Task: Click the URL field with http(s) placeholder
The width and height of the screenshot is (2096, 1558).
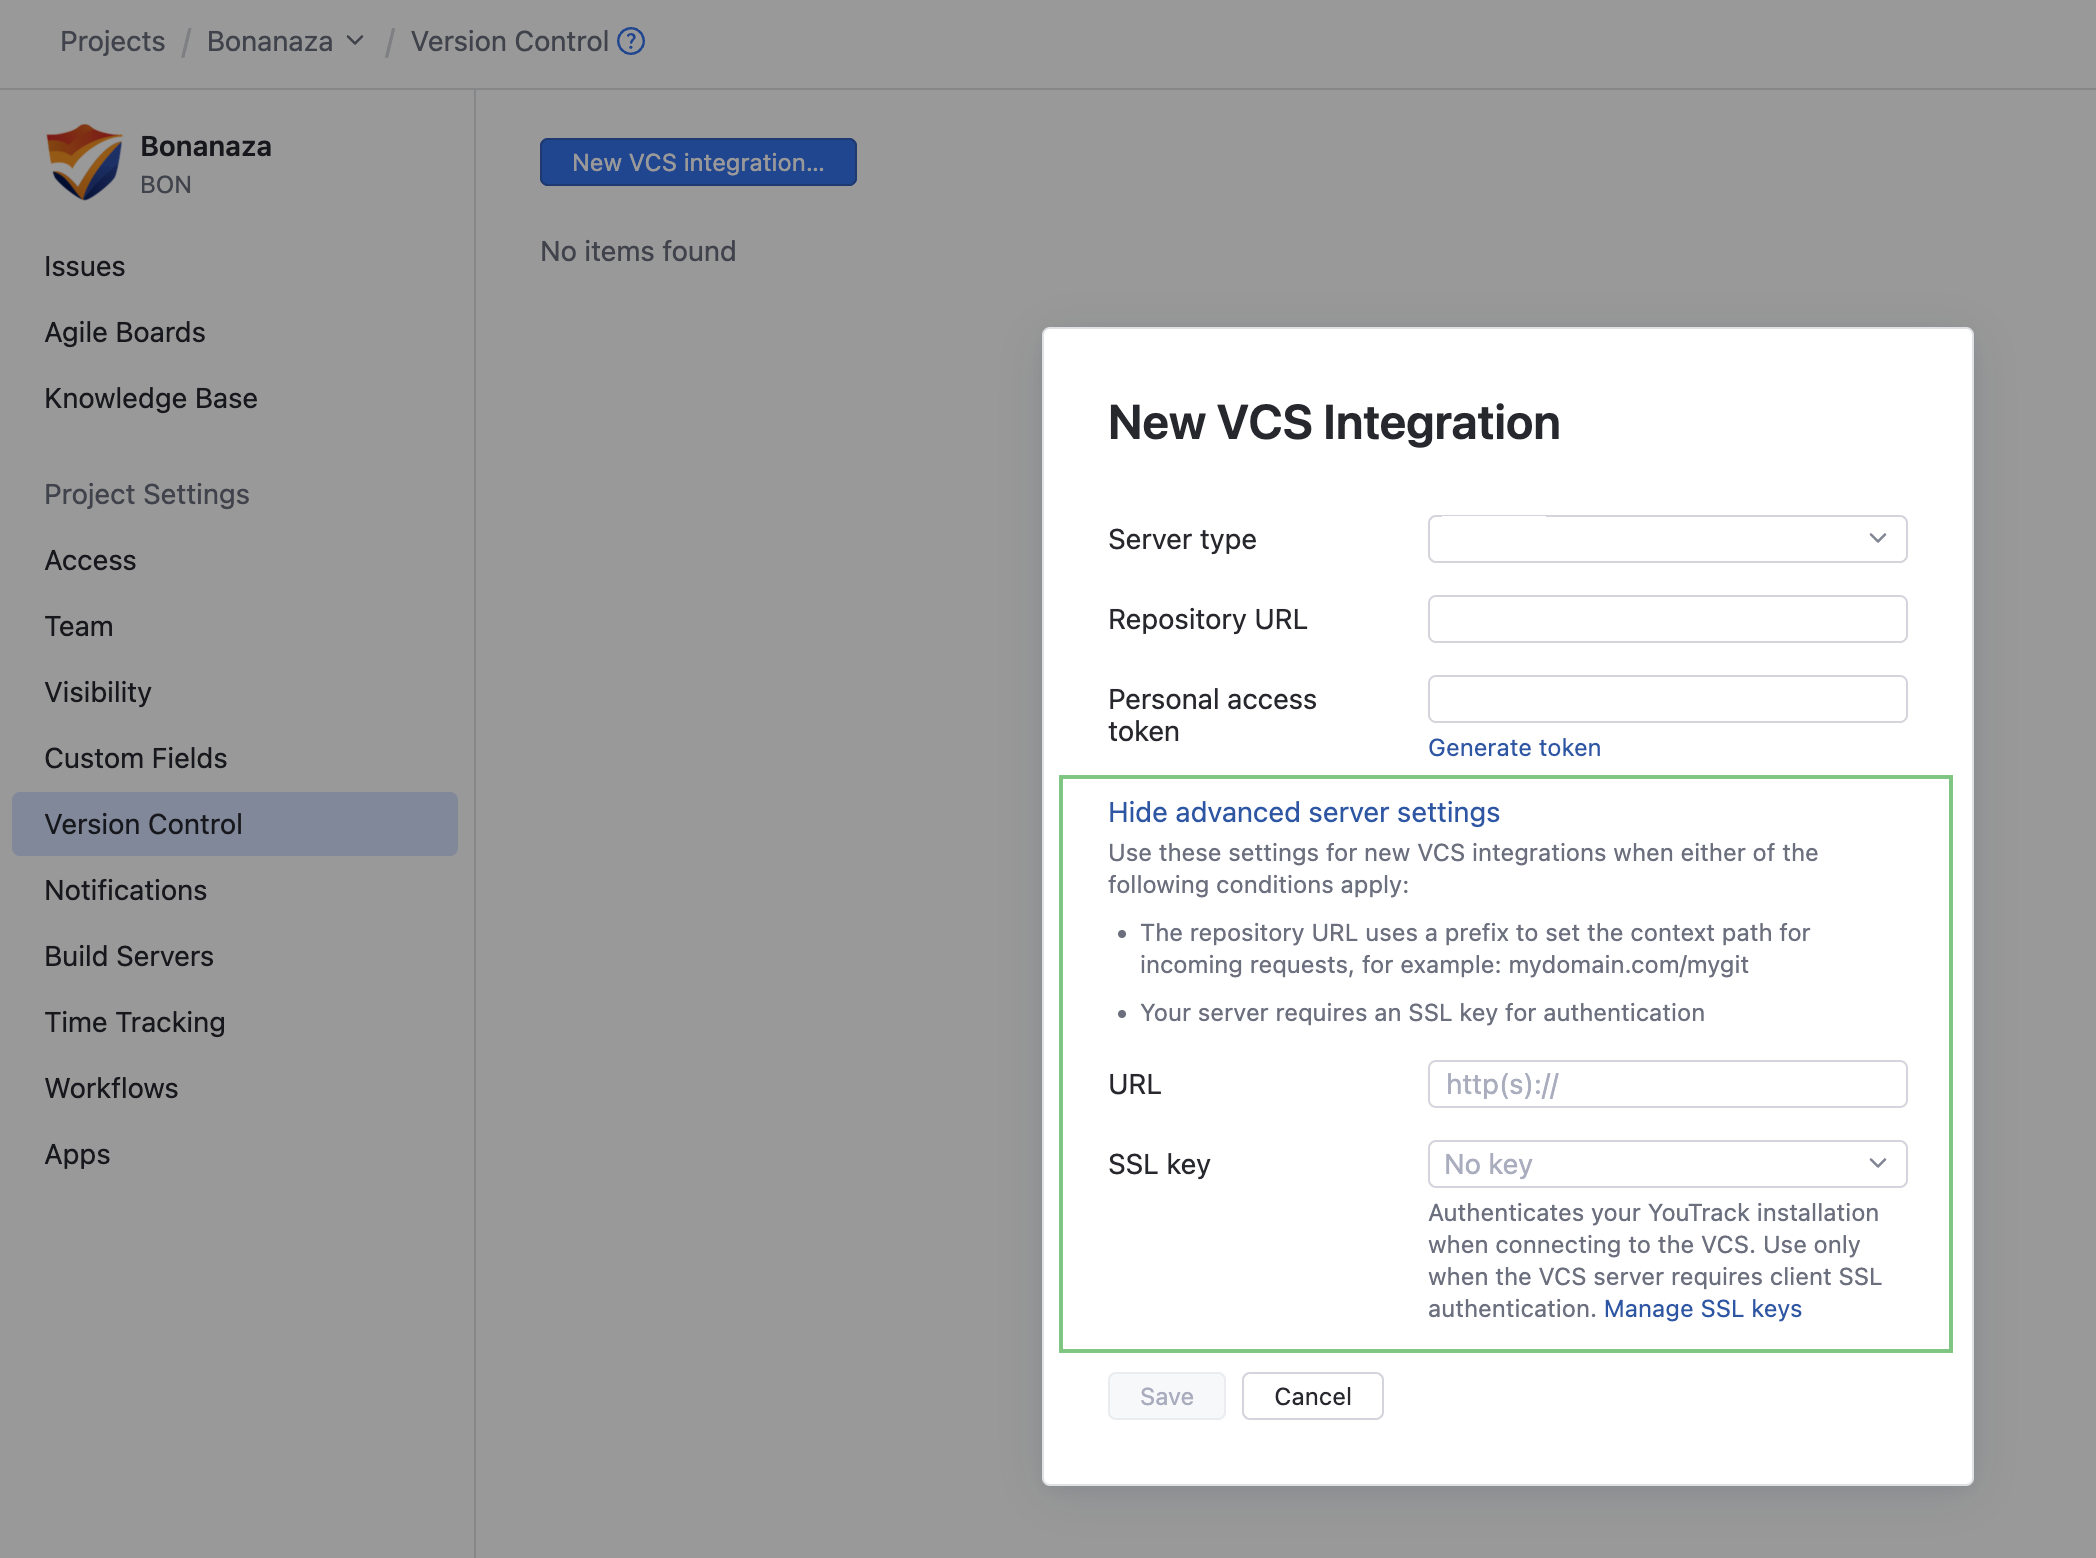Action: (x=1666, y=1084)
